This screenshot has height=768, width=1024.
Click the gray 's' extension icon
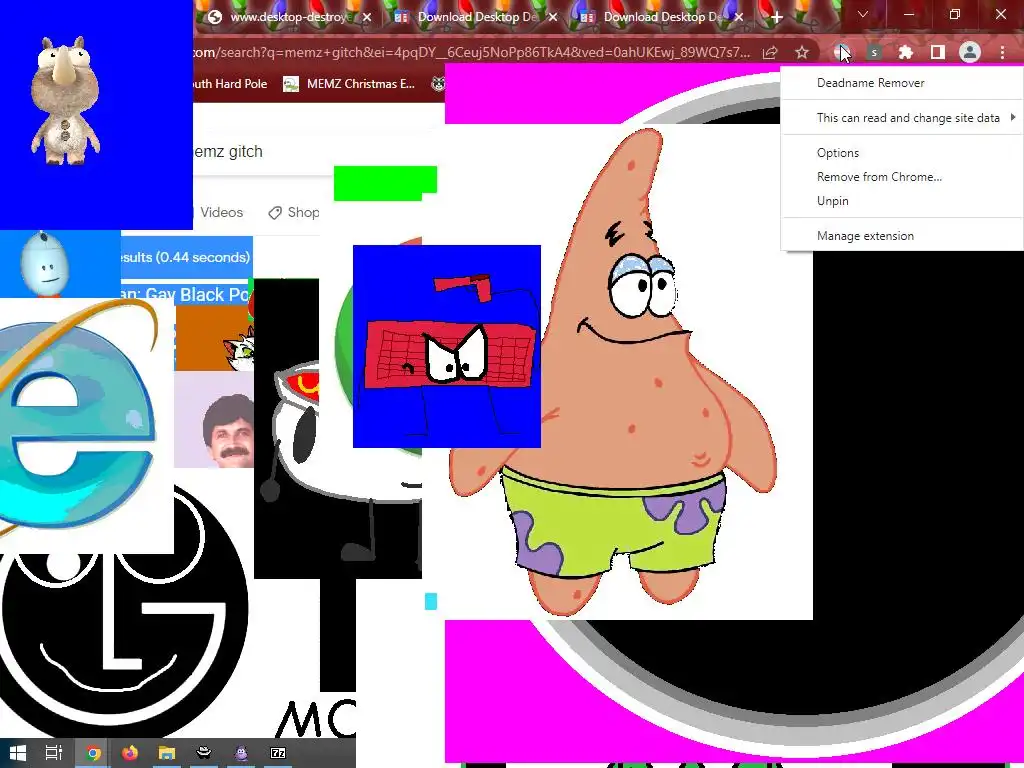(874, 52)
